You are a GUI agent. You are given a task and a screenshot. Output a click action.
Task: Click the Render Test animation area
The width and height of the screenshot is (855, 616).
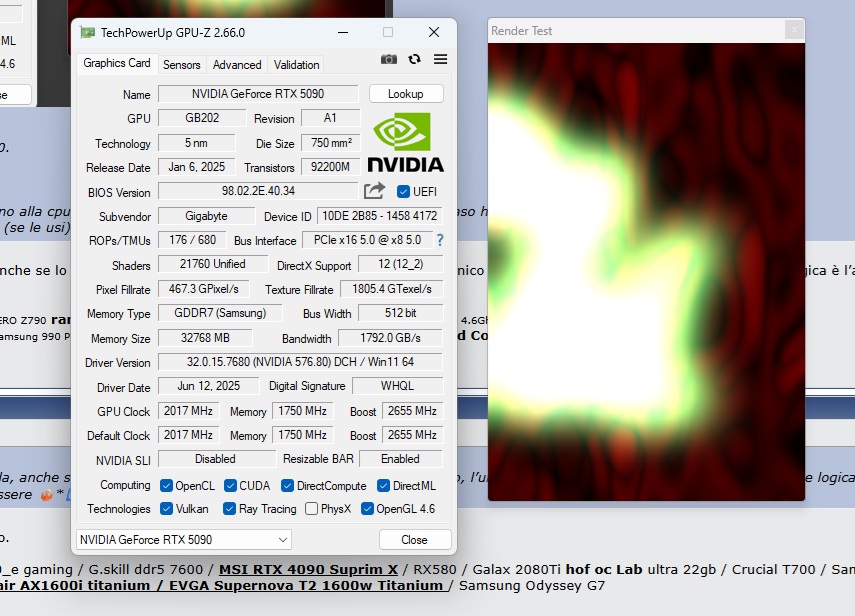pyautogui.click(x=646, y=271)
